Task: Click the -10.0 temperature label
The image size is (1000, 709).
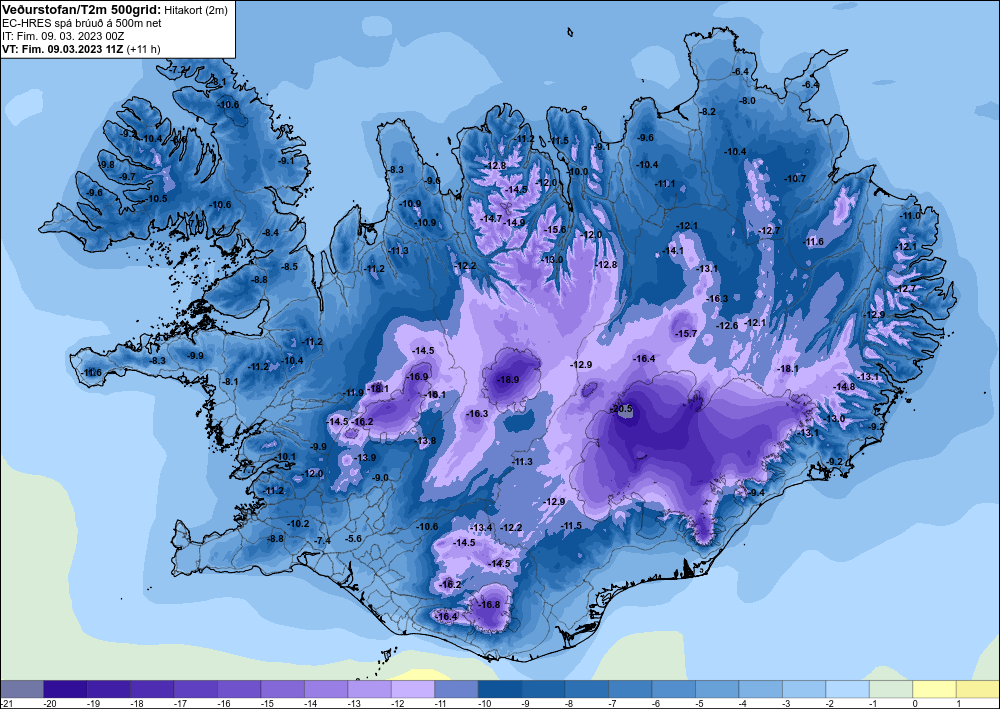Action: pos(578,172)
